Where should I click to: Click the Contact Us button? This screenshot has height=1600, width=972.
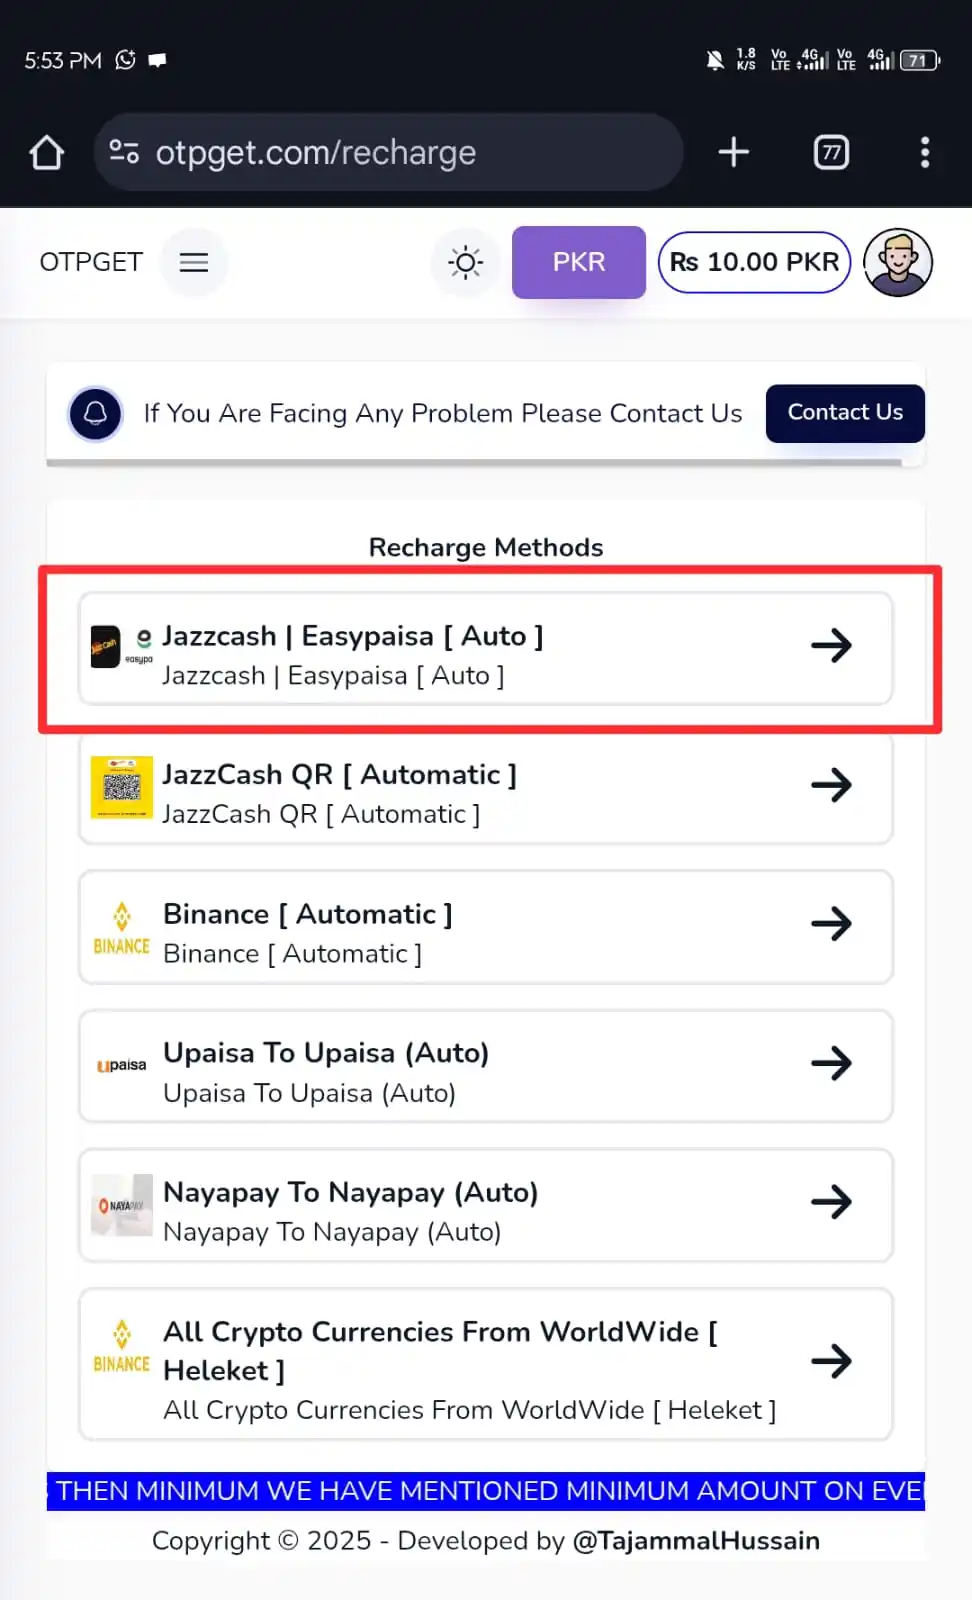pos(845,413)
